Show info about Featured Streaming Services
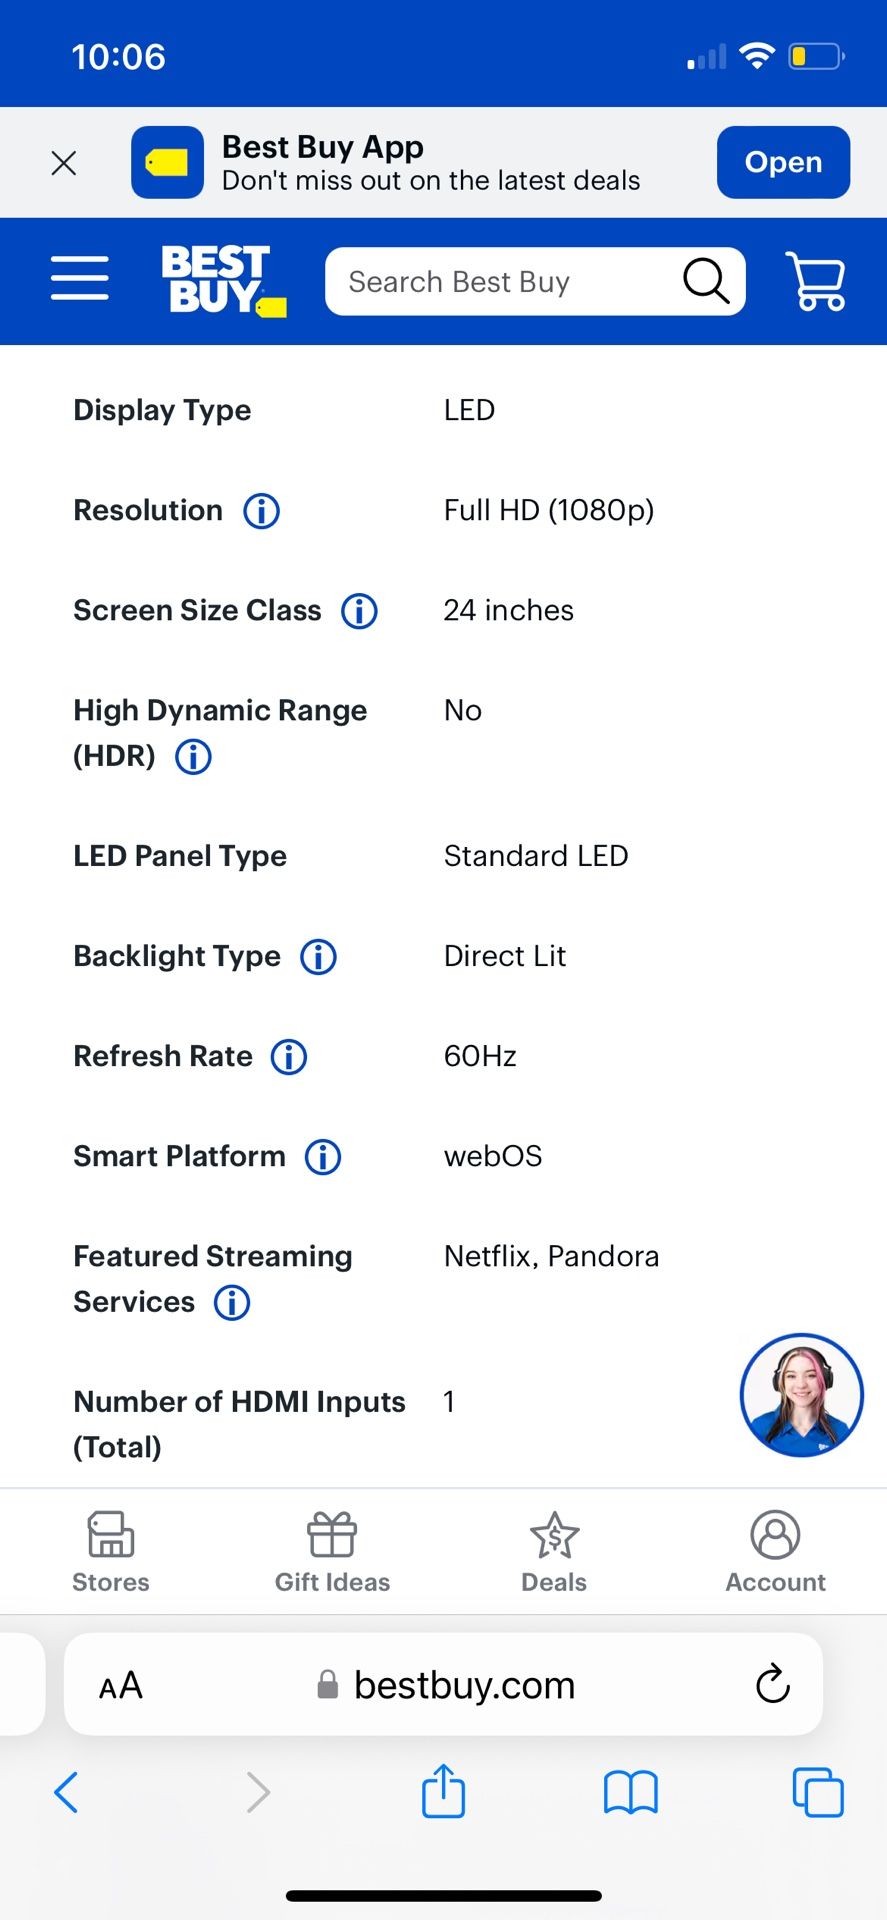 [x=232, y=1303]
